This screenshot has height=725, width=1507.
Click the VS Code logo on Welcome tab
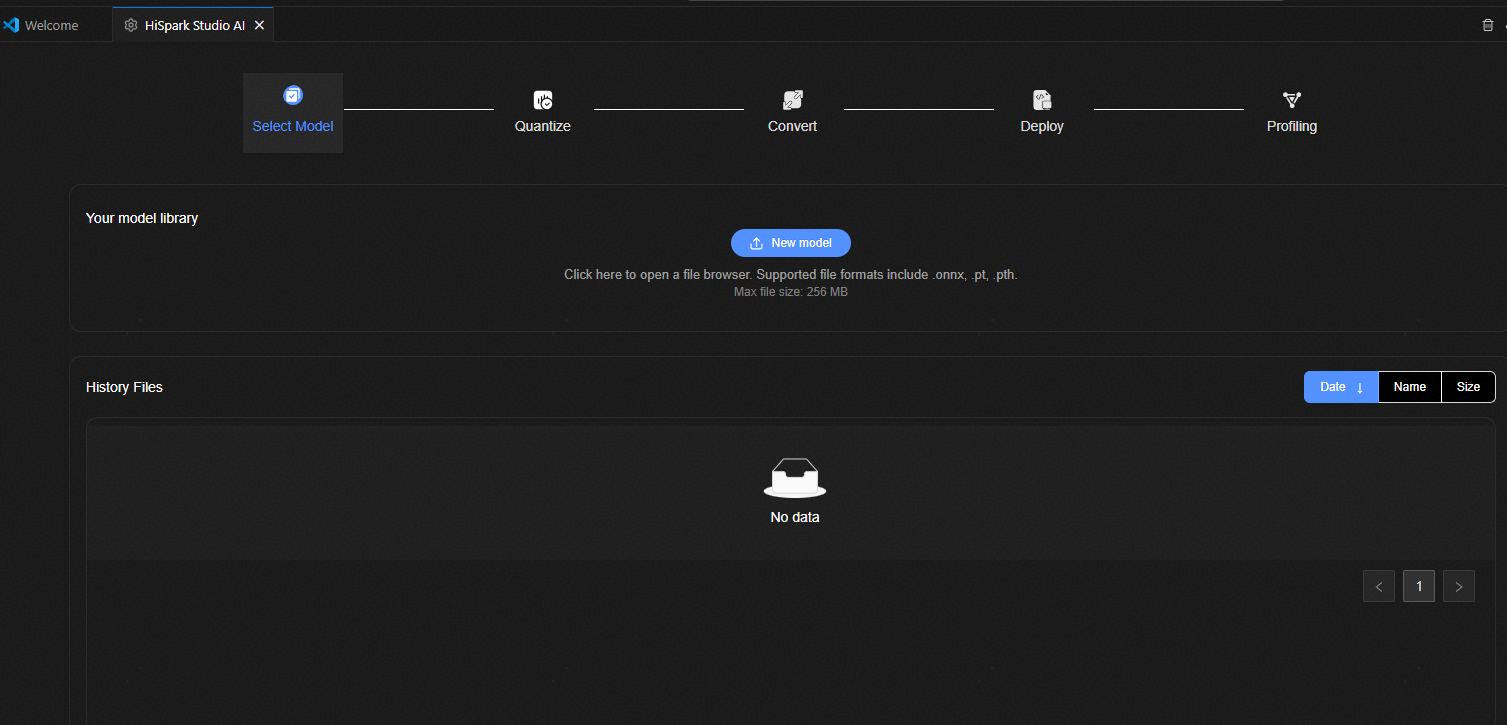point(12,25)
